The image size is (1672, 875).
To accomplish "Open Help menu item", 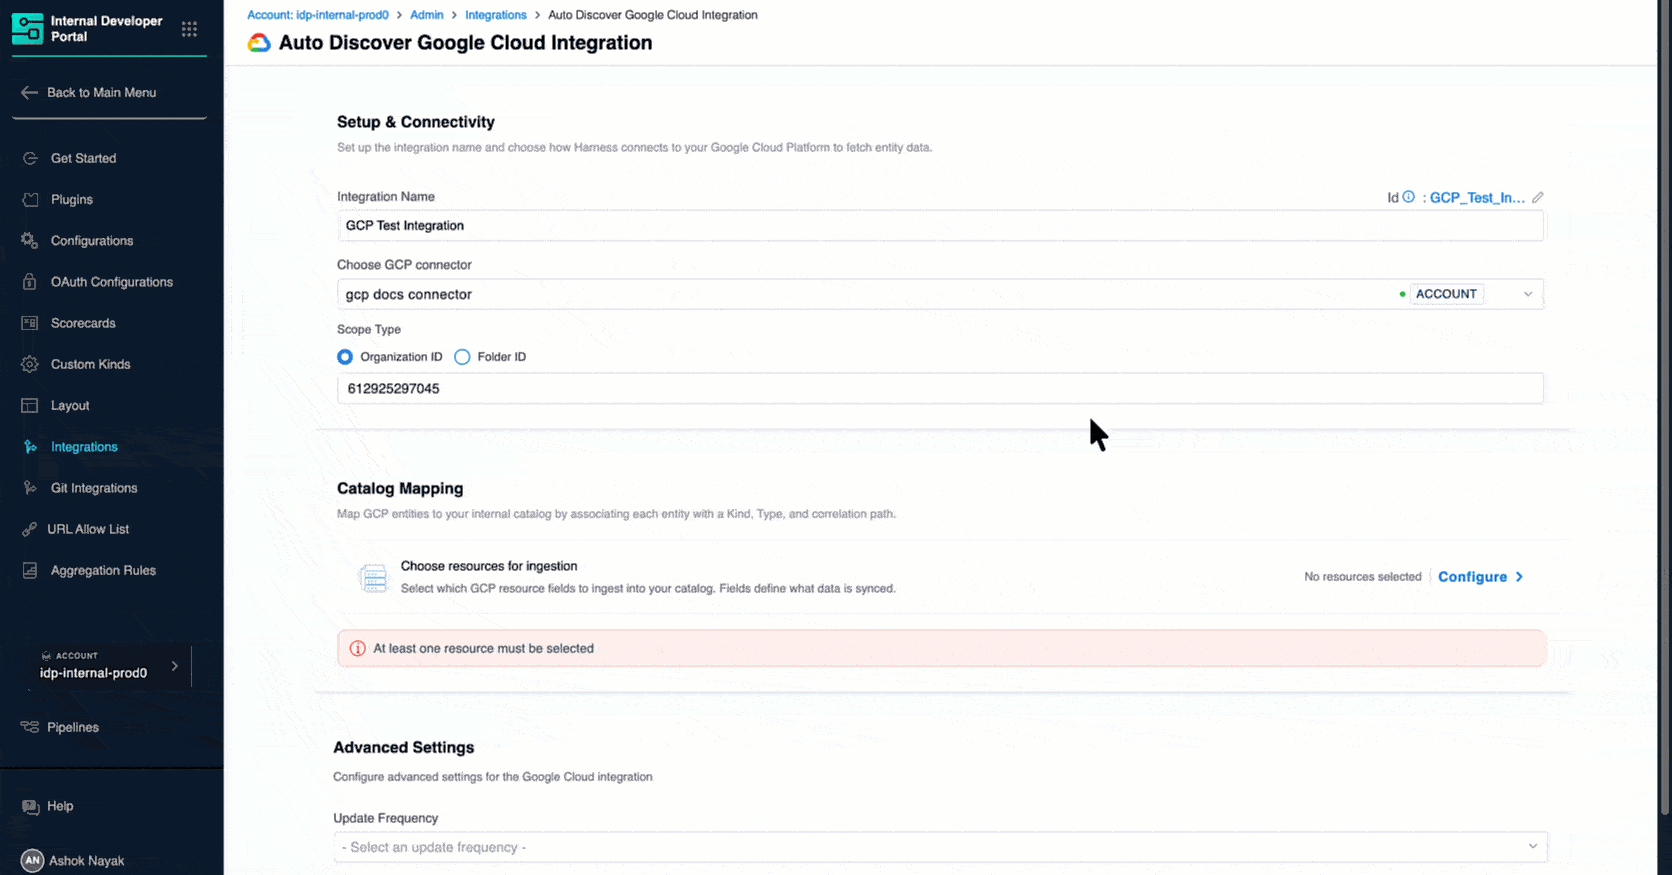I will click(x=60, y=806).
